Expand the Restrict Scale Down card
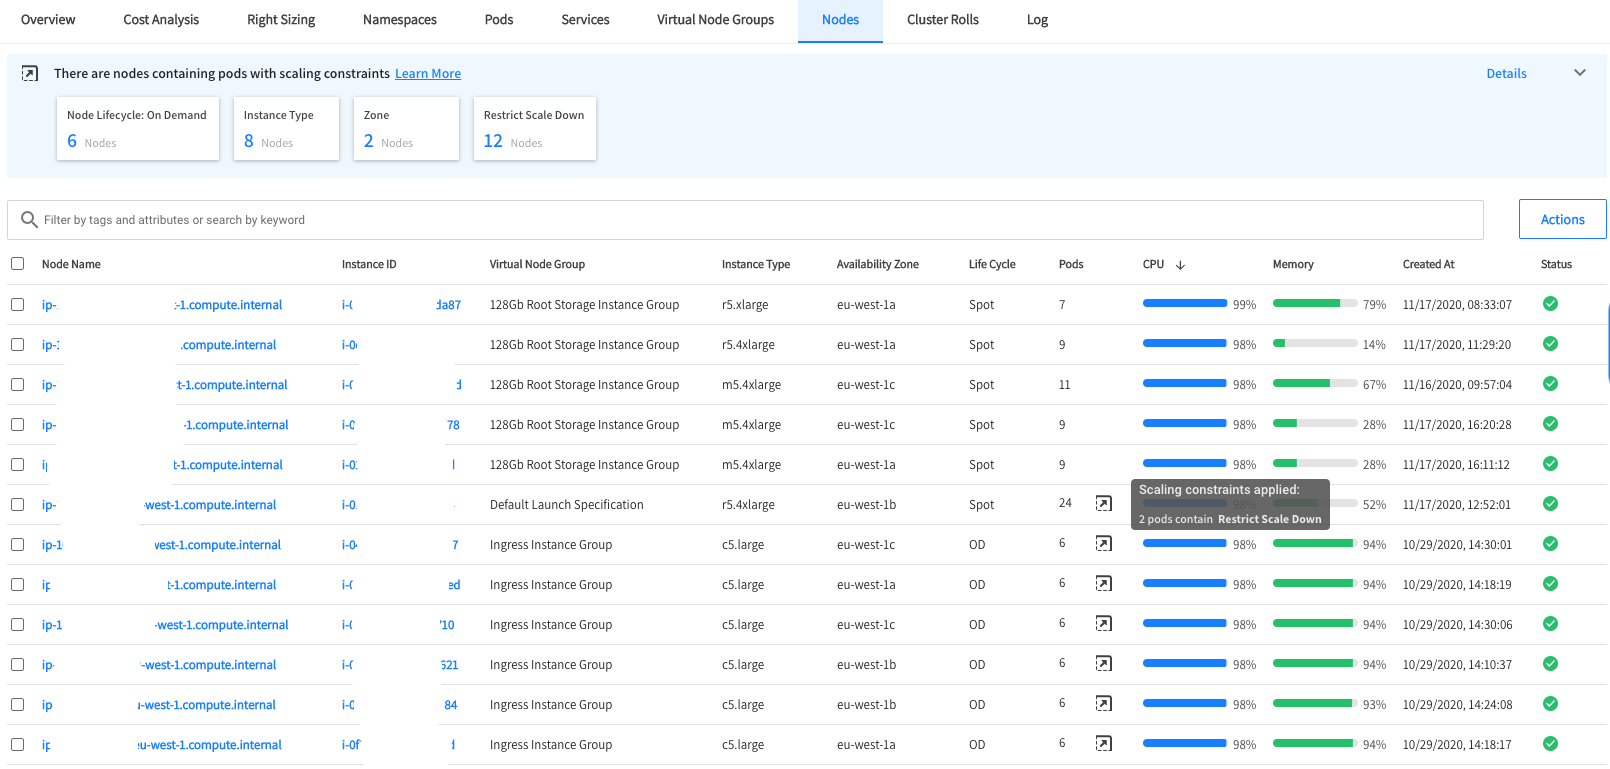The height and width of the screenshot is (769, 1610). (x=534, y=128)
